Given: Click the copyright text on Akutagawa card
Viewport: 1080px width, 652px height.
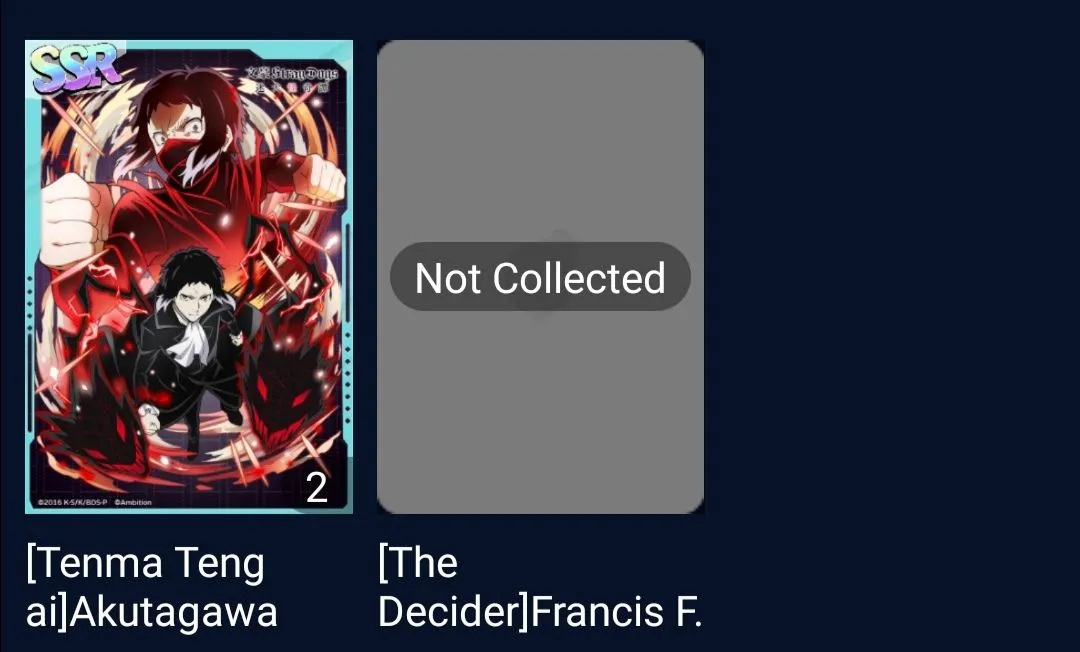Looking at the screenshot, I should (x=94, y=503).
